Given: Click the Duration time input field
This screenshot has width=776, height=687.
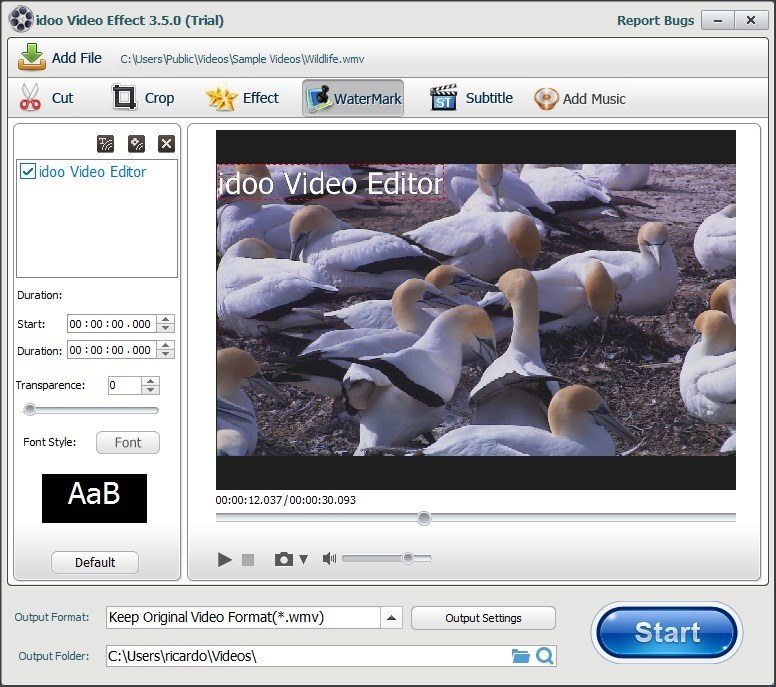Looking at the screenshot, I should tap(111, 350).
